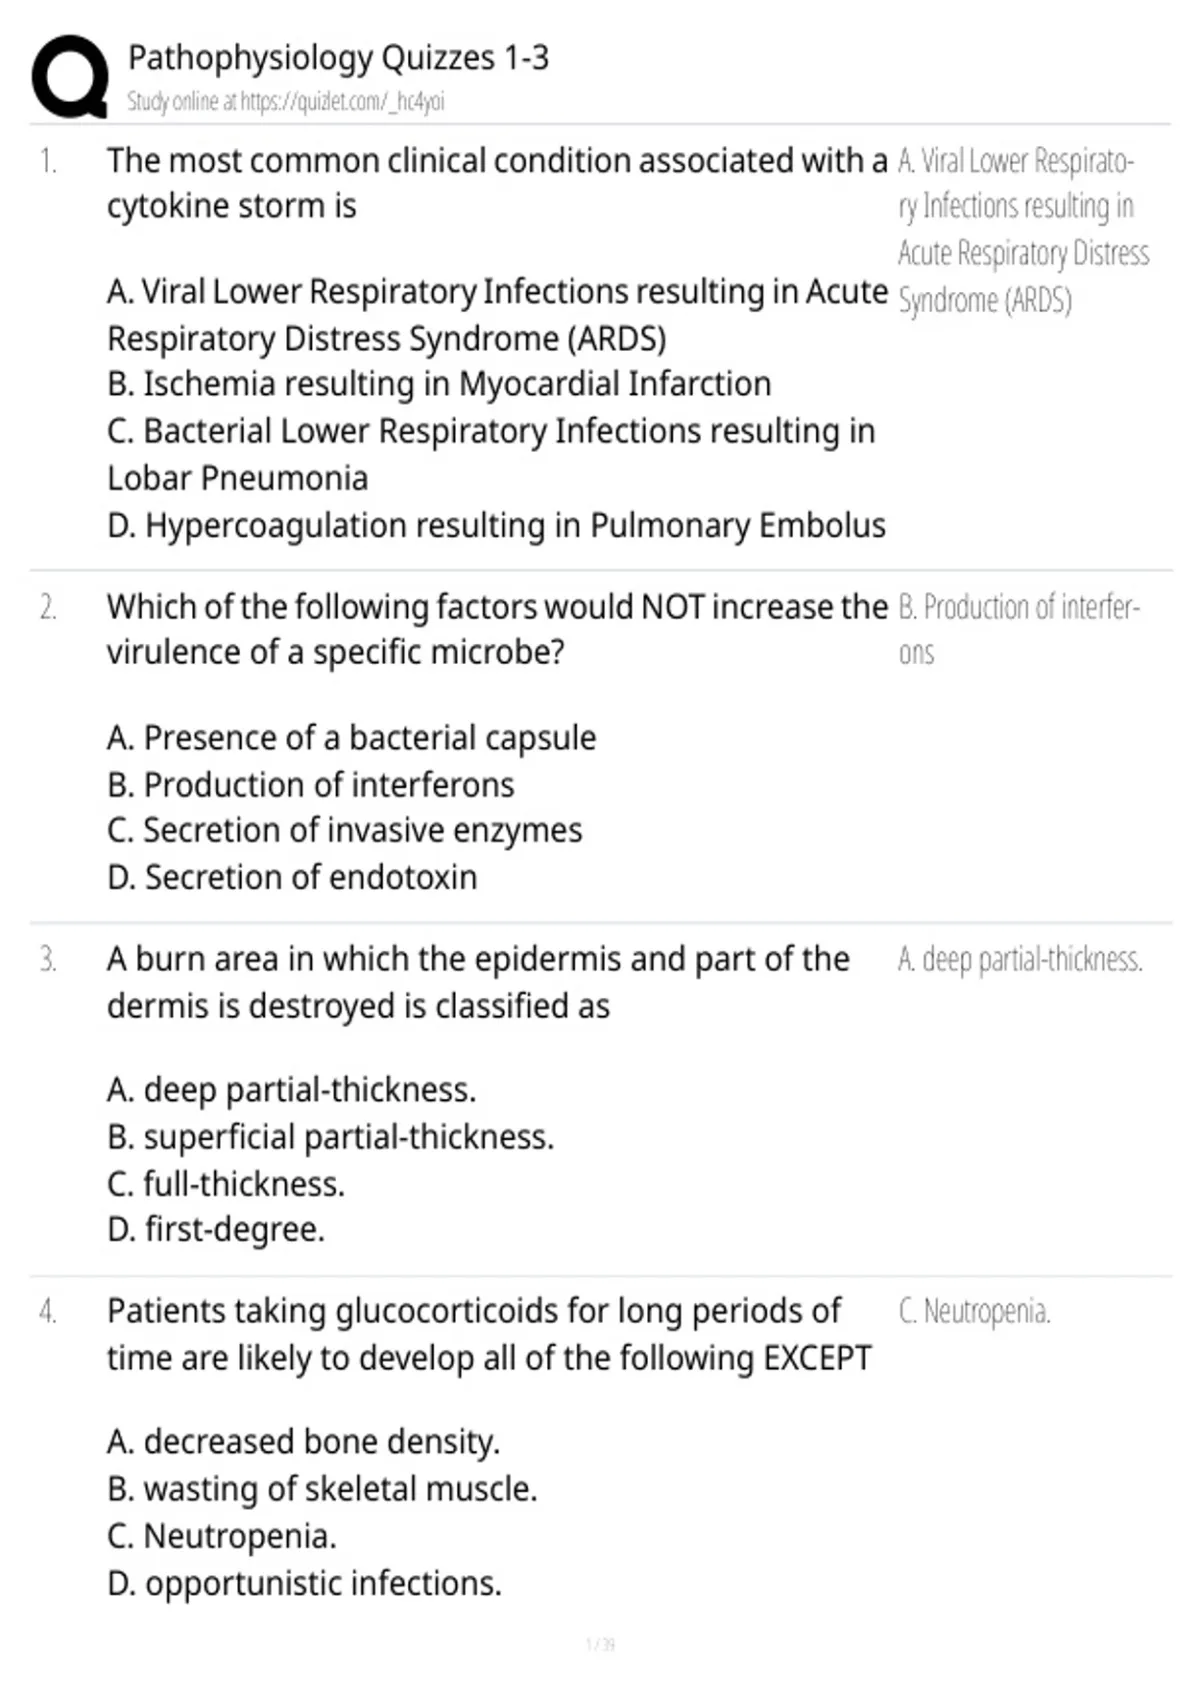The image size is (1200, 1700).
Task: Select option C. Bacterial Lower Respiratory Infections
Action: point(491,455)
